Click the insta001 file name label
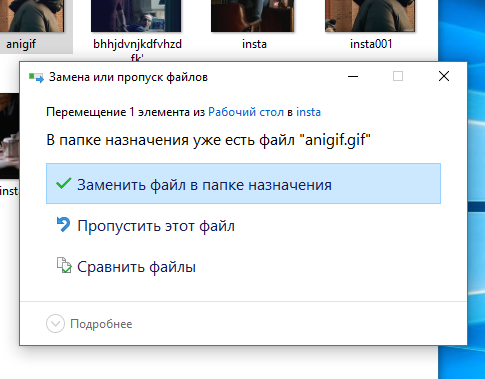 371,44
